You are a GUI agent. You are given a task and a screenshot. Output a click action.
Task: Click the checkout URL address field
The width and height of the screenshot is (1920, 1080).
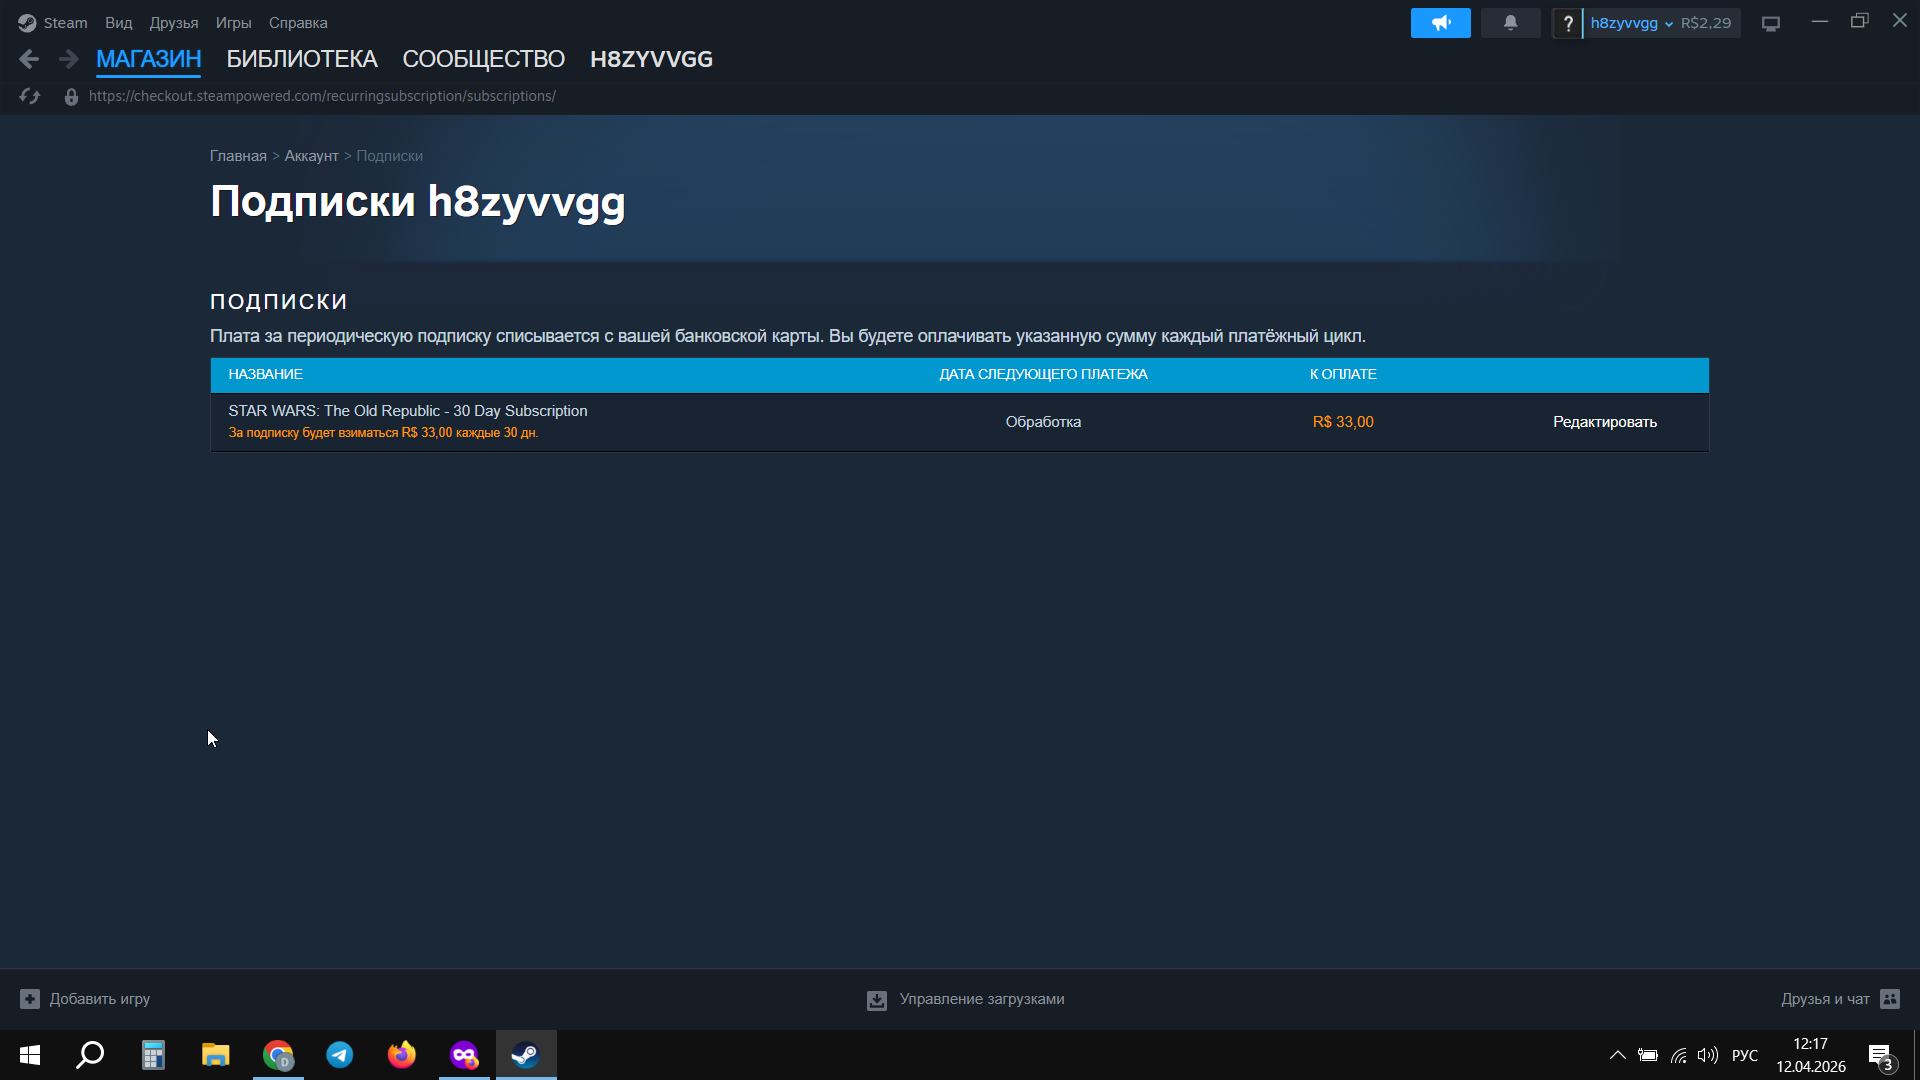pyautogui.click(x=322, y=96)
